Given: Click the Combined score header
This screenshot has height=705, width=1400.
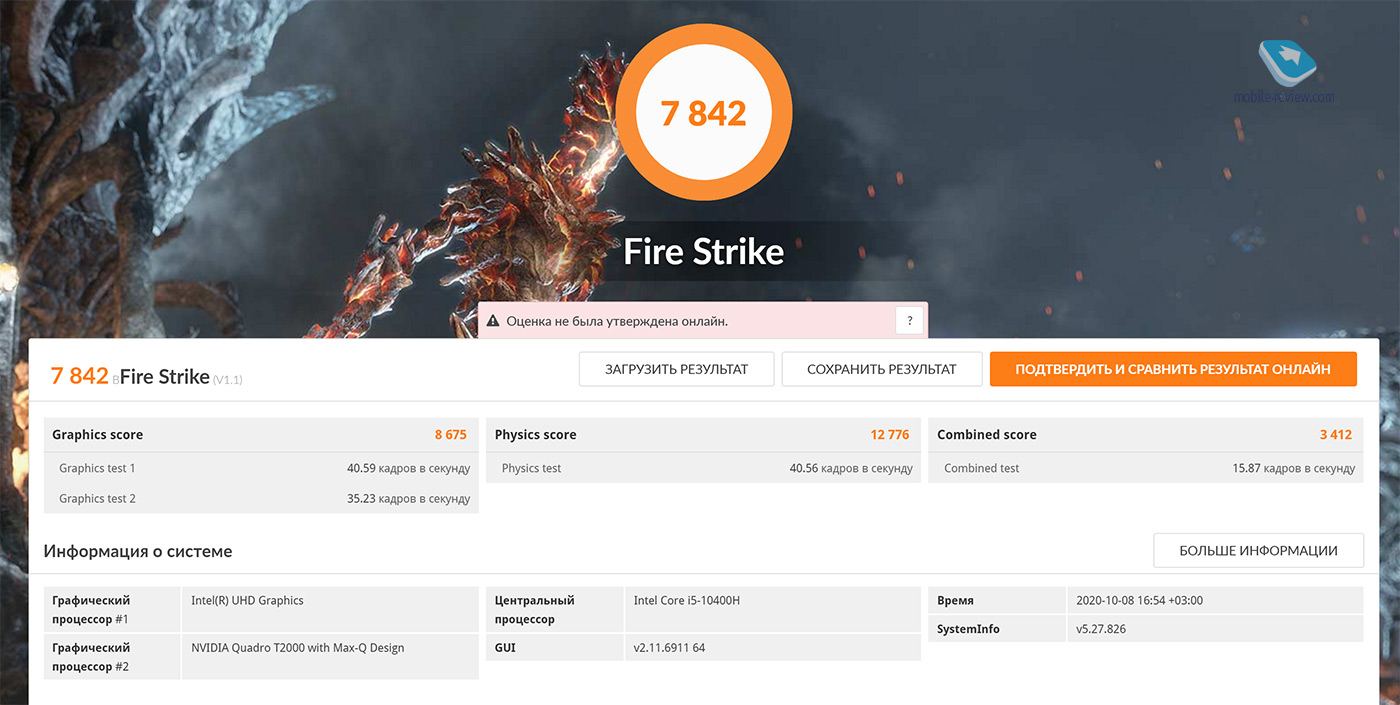Looking at the screenshot, I should [987, 435].
